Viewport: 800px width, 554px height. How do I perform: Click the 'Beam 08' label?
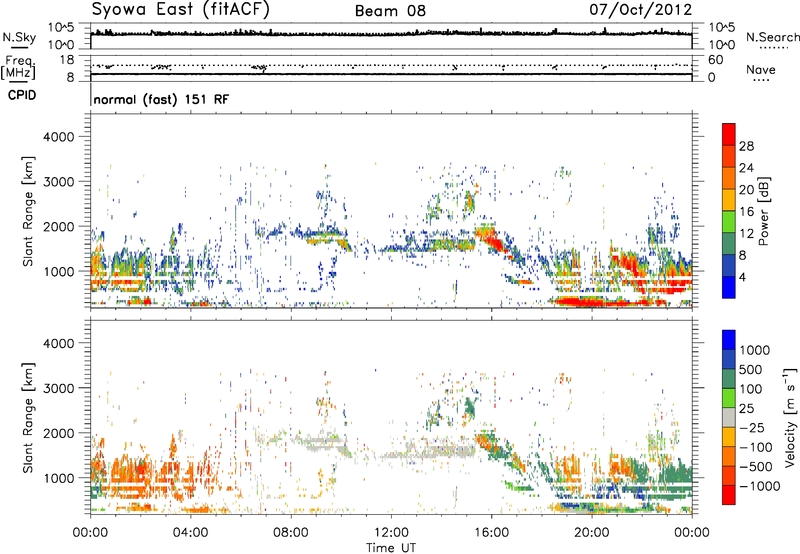390,11
